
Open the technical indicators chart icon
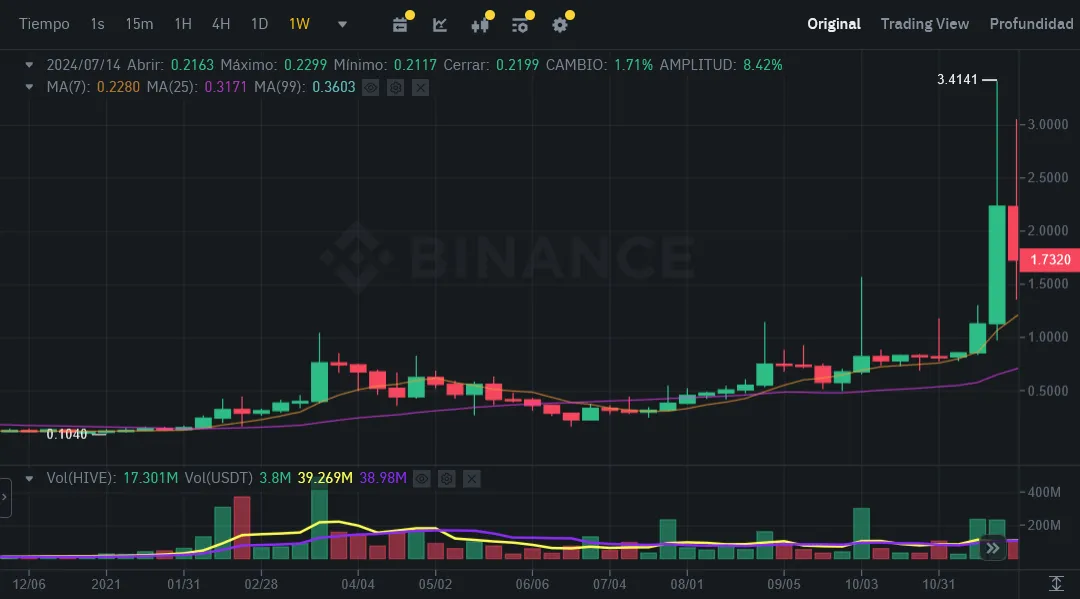pos(439,25)
